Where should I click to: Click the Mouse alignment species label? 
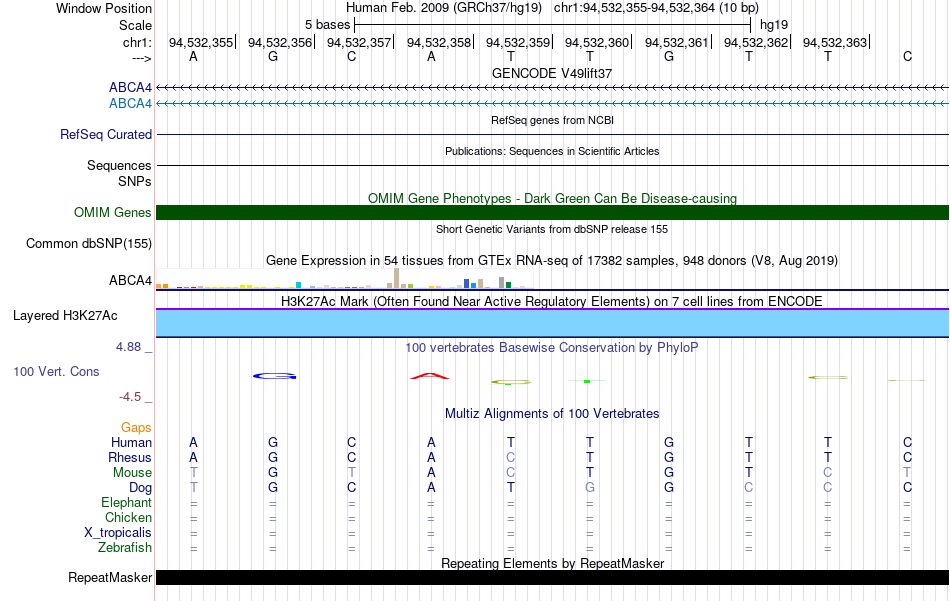132,473
